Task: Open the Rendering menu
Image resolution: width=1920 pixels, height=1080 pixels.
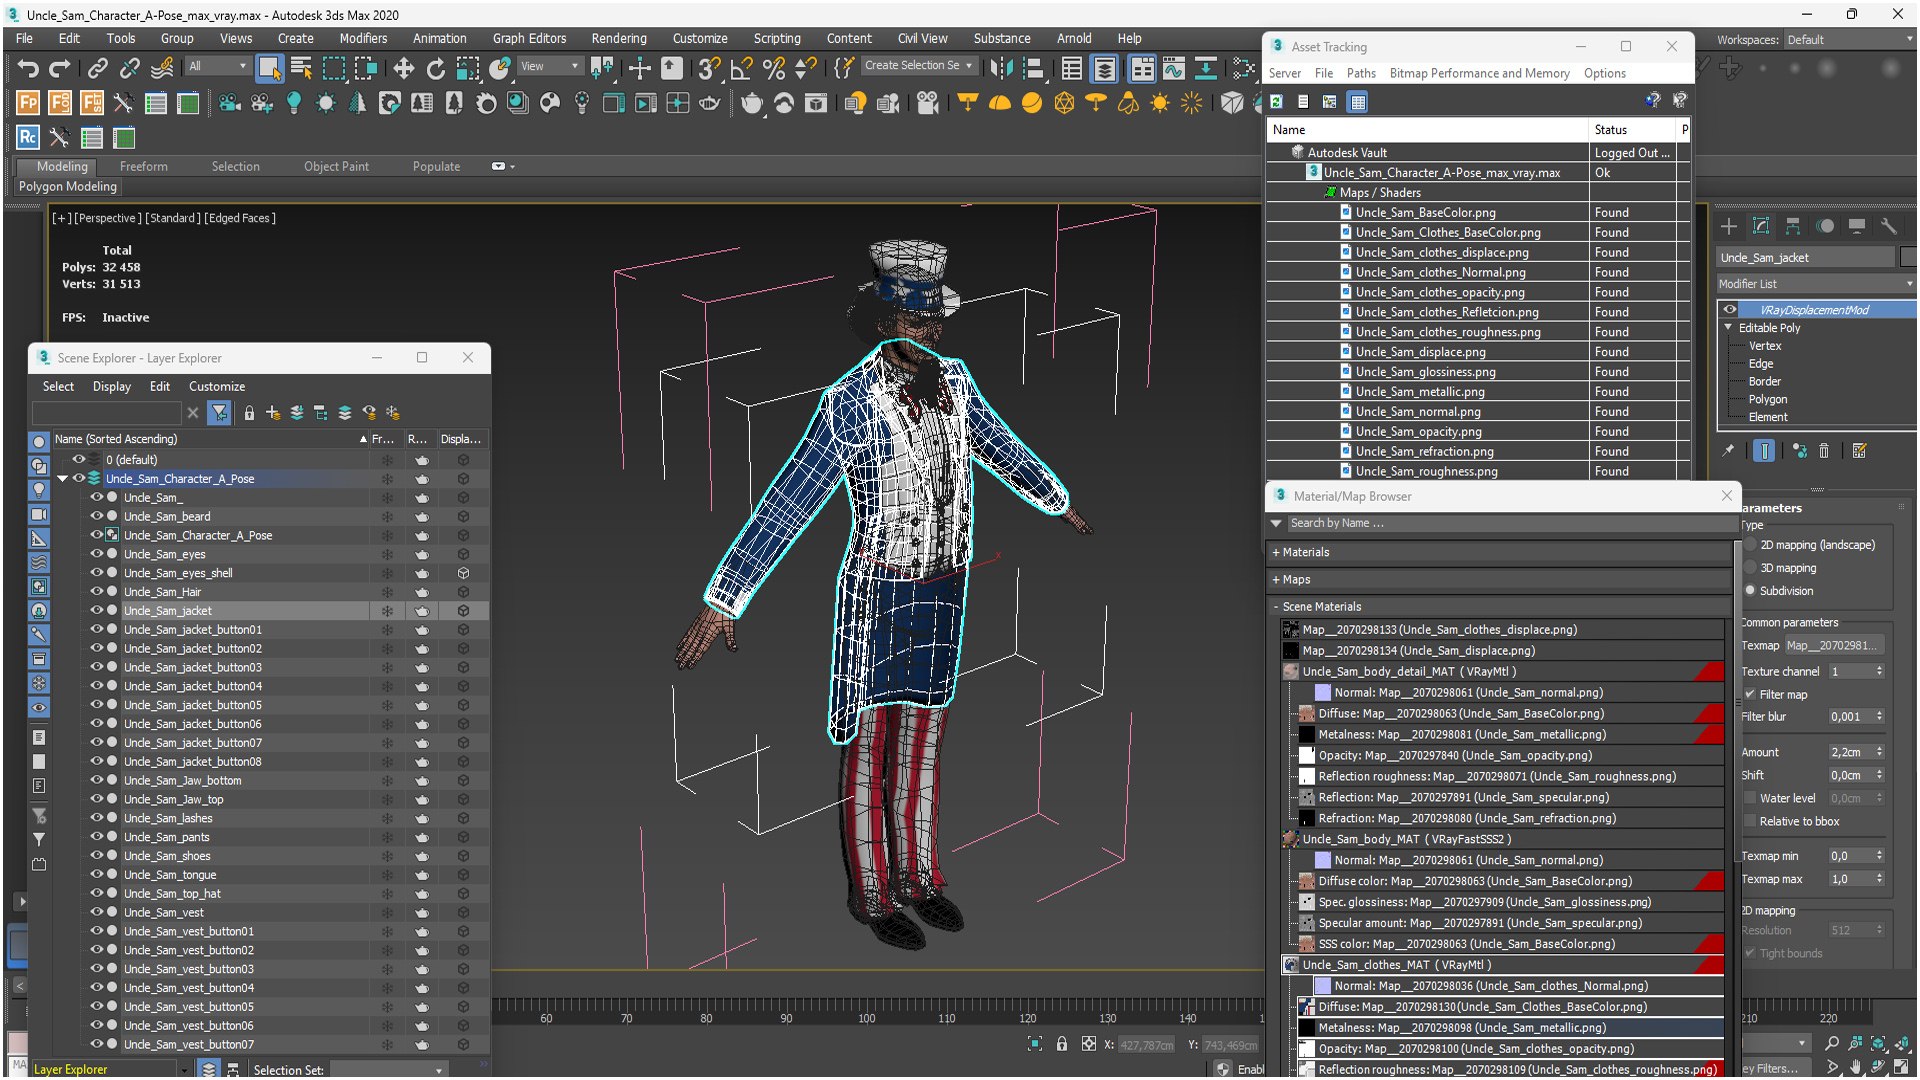Action: 618,38
